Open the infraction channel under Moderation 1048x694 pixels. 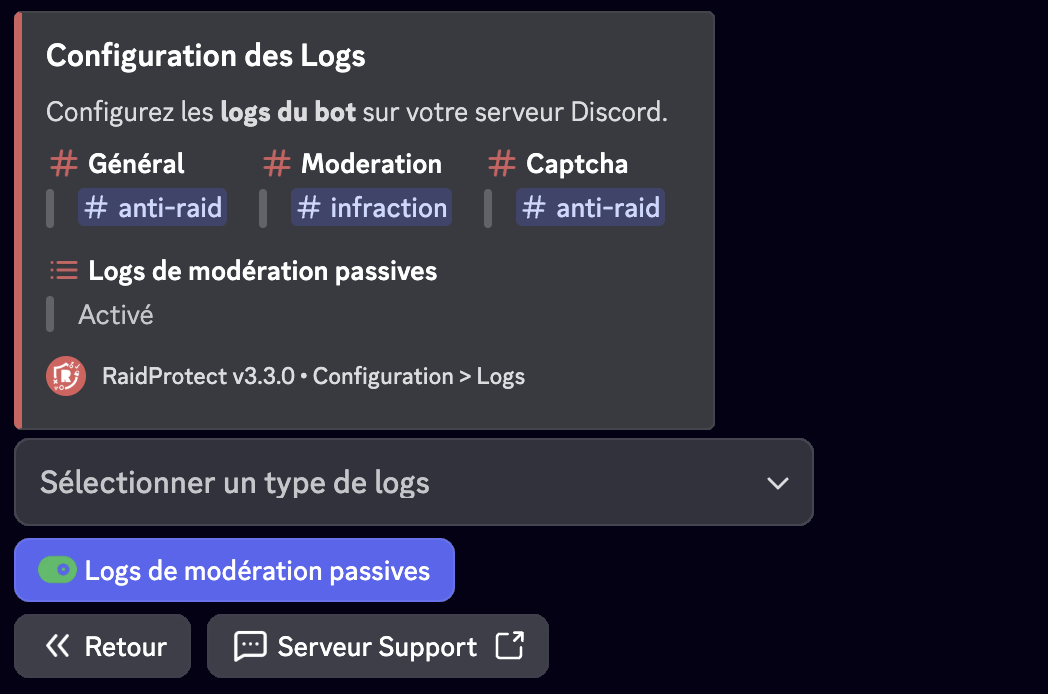click(371, 207)
